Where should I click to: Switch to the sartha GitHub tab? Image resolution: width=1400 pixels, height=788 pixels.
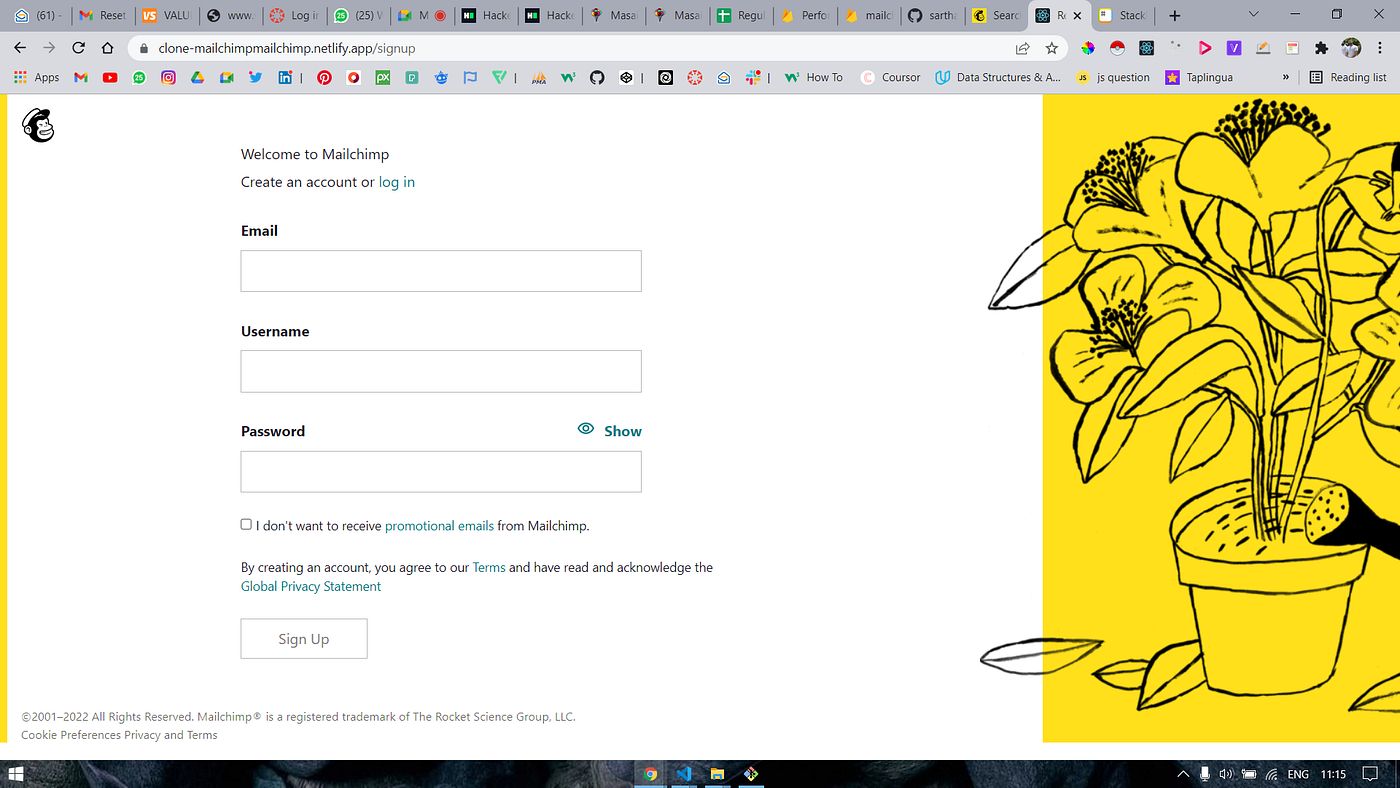pyautogui.click(x=933, y=15)
